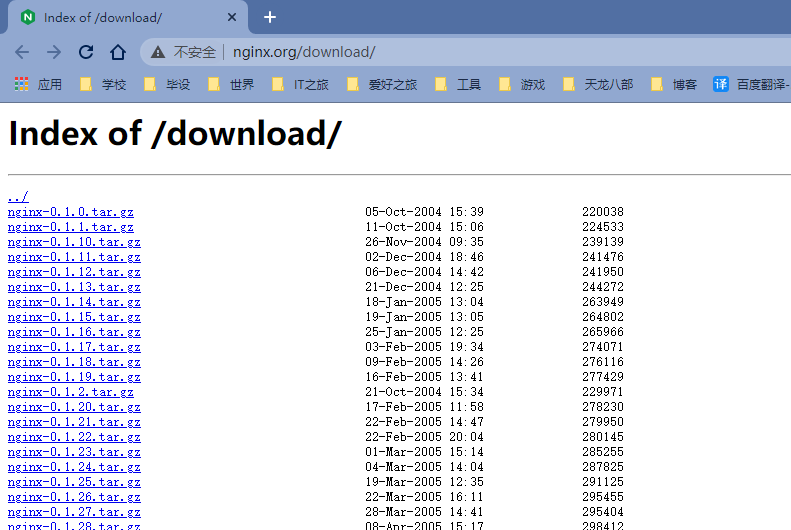Go forward with the forward arrow

pos(54,52)
